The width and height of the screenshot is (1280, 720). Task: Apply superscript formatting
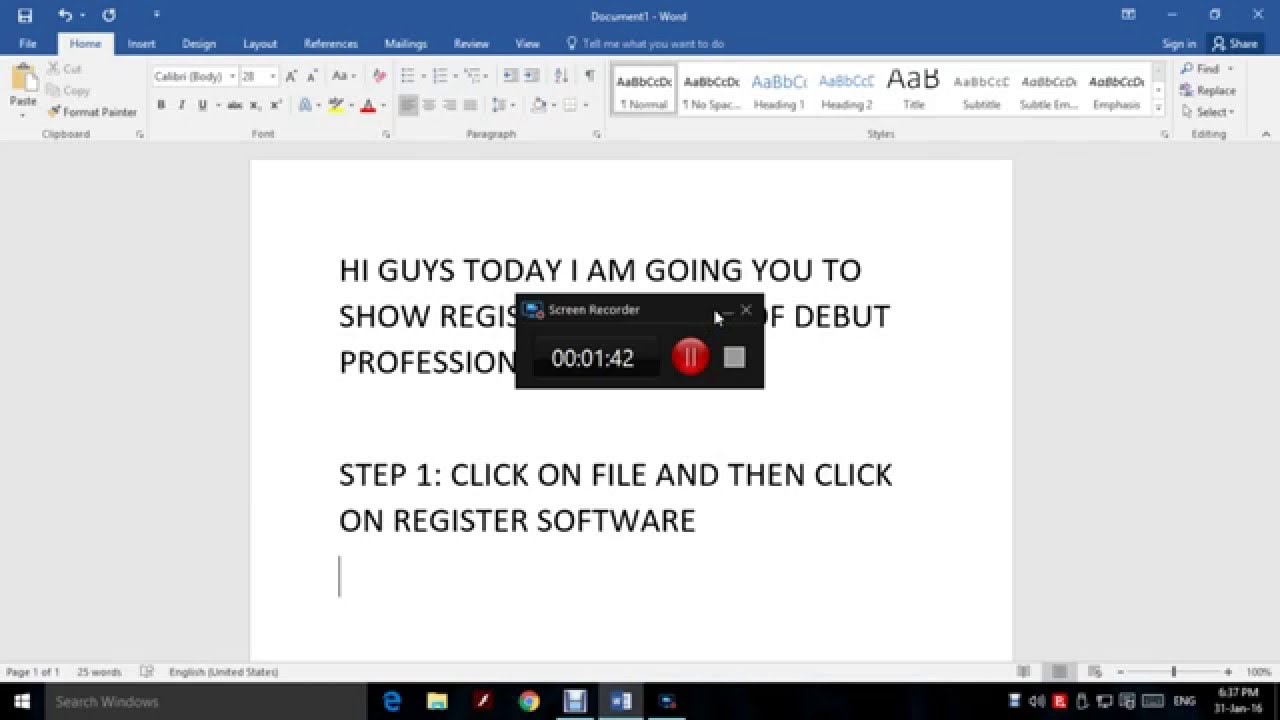[276, 105]
